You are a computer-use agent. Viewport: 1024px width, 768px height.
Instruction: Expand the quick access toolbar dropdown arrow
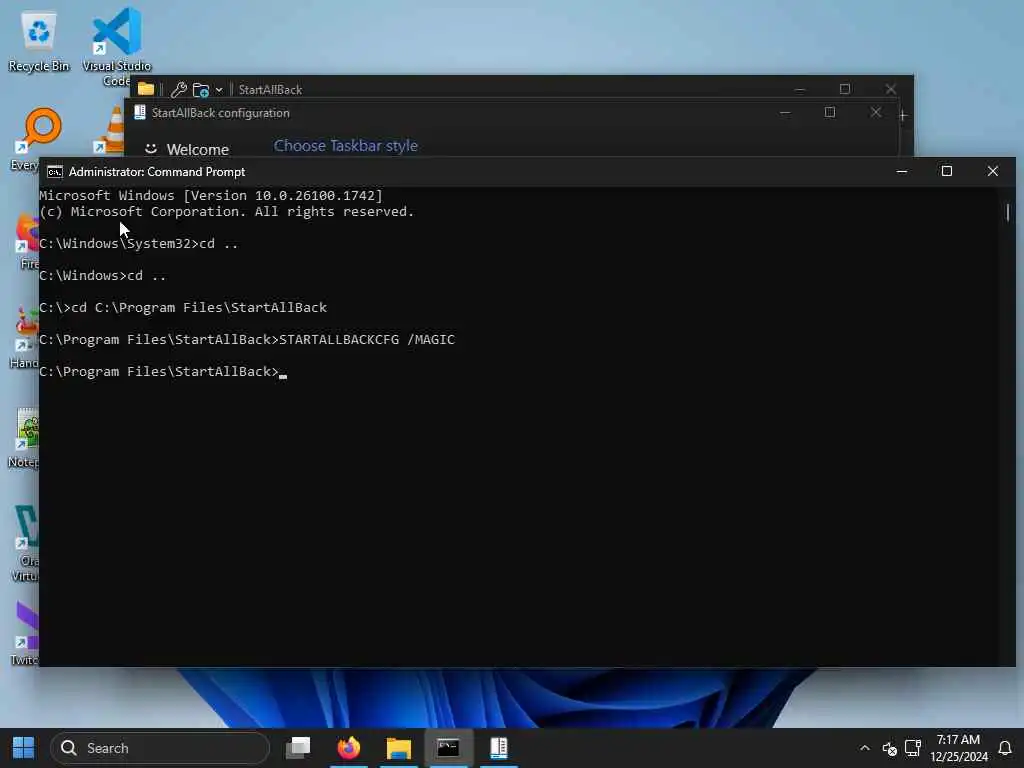pyautogui.click(x=219, y=89)
